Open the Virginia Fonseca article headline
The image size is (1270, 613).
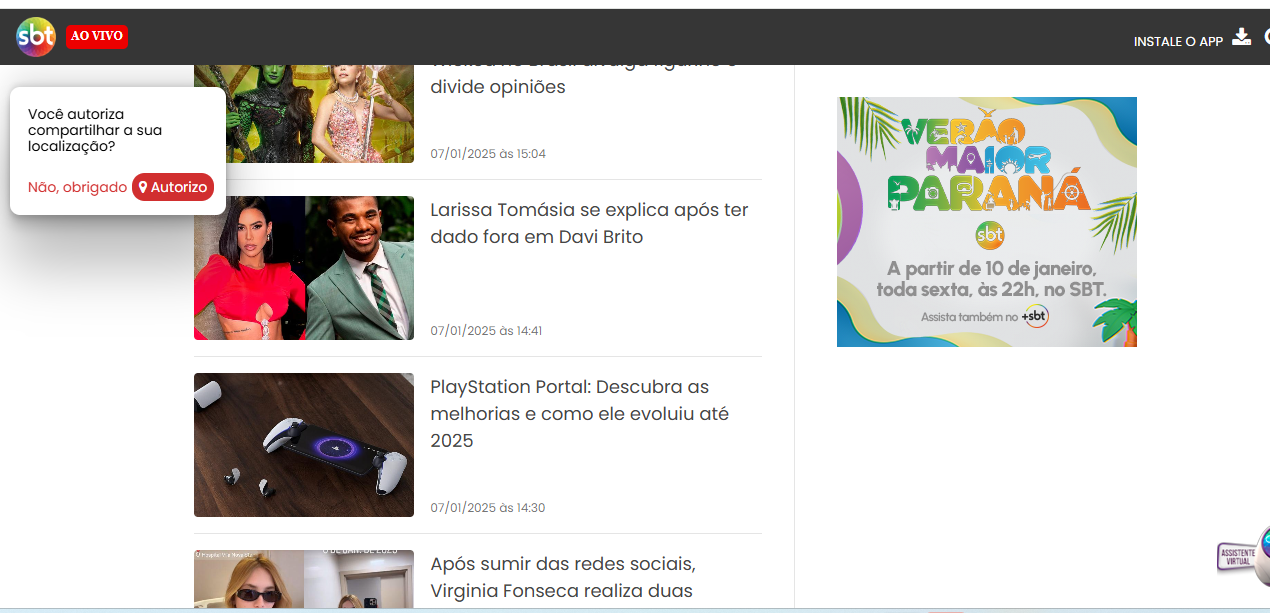point(563,577)
